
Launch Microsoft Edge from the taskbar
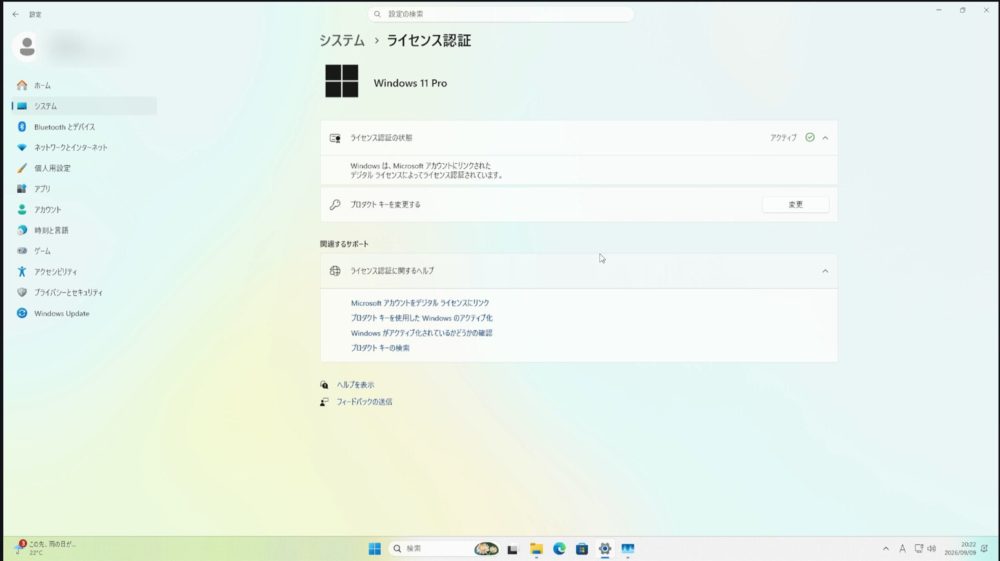point(559,548)
